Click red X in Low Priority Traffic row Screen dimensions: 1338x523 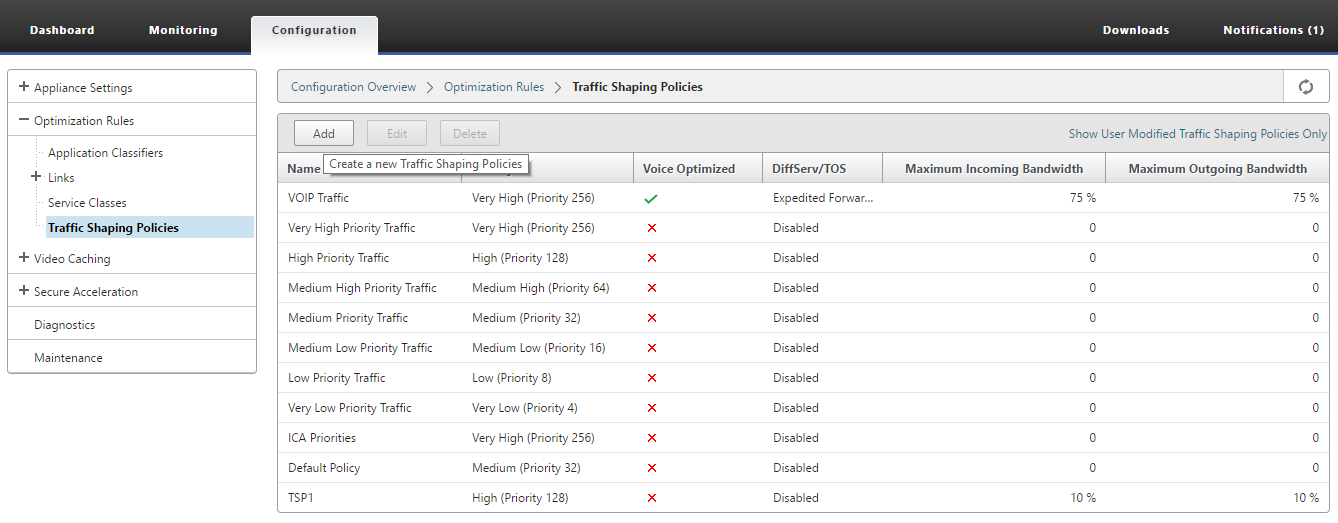pyautogui.click(x=652, y=378)
